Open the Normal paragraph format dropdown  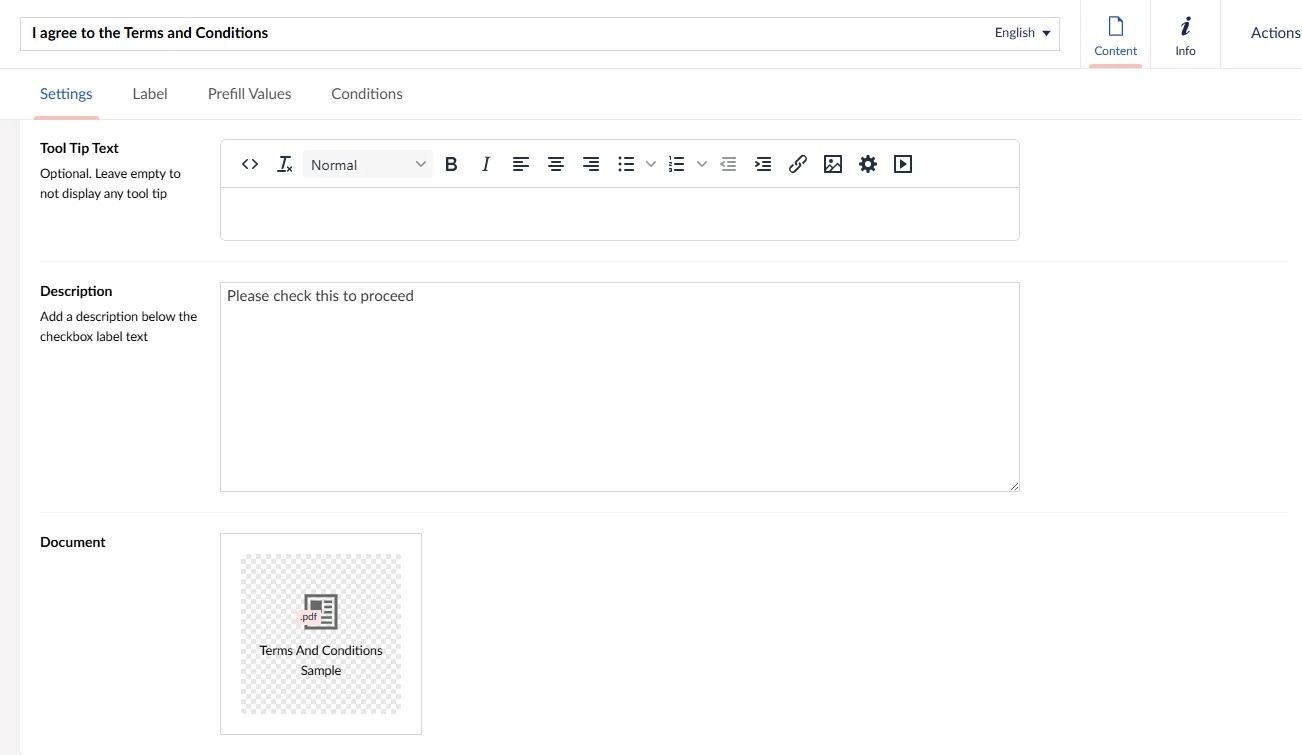point(367,164)
